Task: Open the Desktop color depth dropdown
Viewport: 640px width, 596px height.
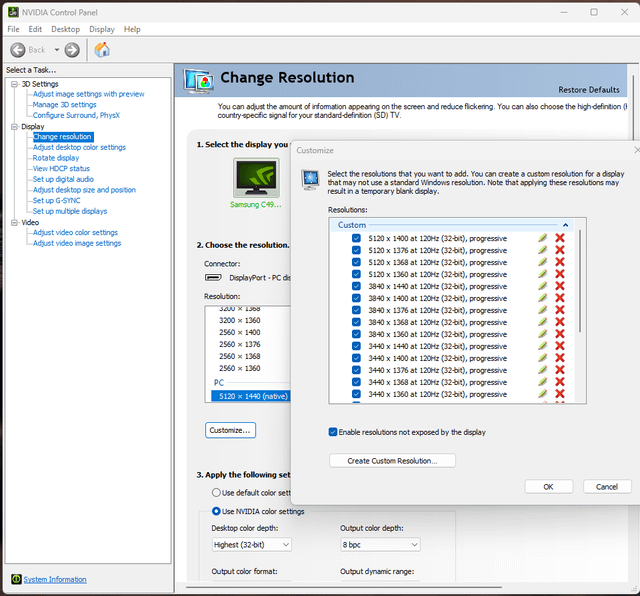Action: click(x=251, y=545)
